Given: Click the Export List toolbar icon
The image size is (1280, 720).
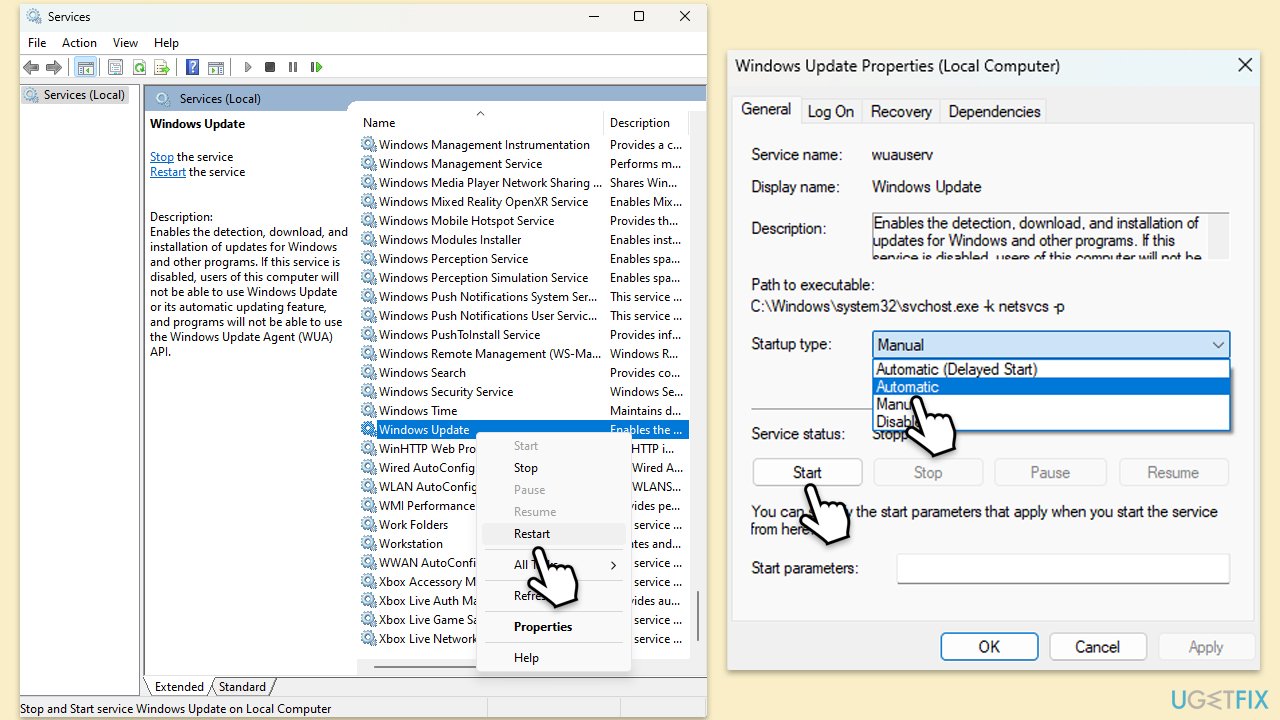Looking at the screenshot, I should tap(162, 67).
